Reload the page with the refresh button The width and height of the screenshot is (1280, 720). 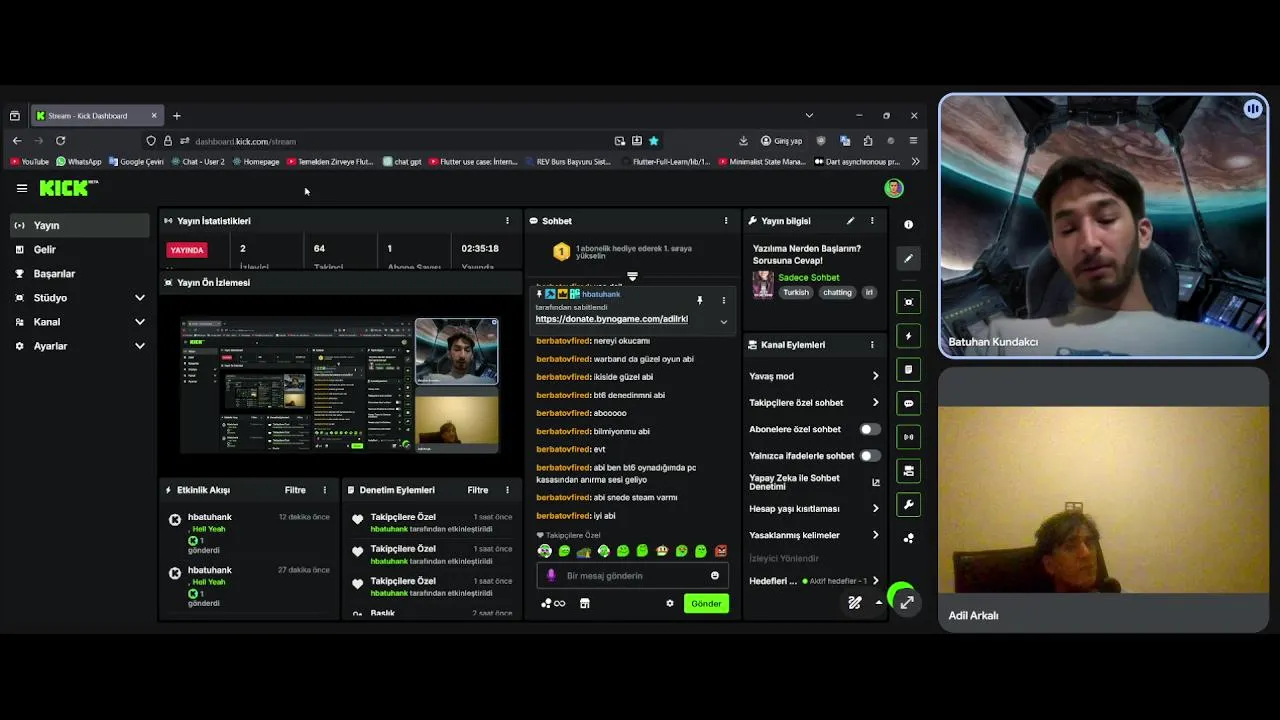click(x=60, y=141)
